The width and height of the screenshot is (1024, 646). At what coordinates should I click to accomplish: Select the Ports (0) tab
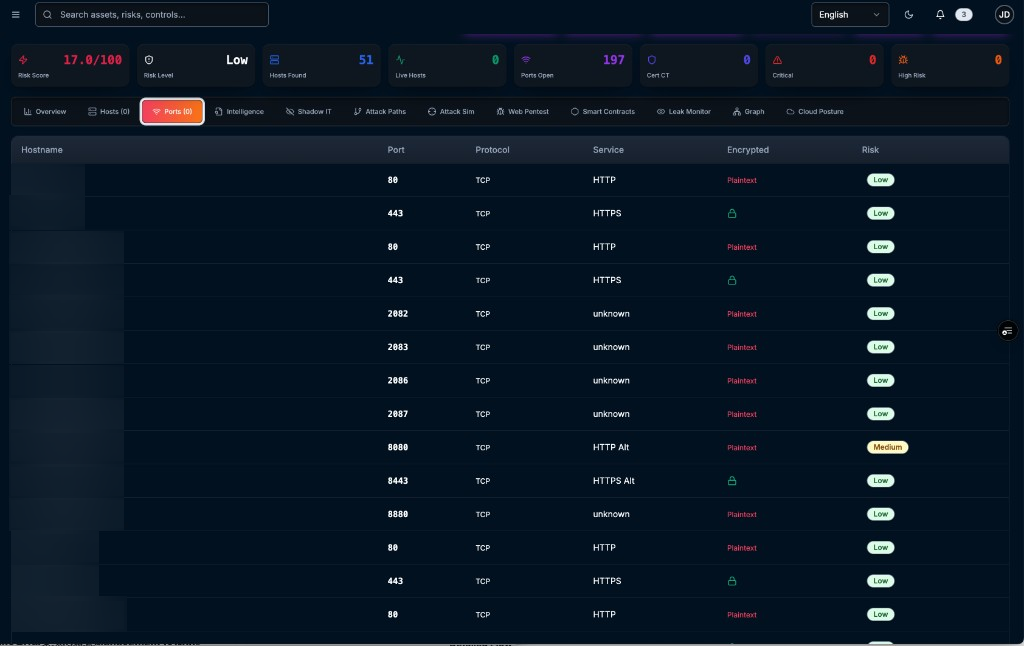172,112
